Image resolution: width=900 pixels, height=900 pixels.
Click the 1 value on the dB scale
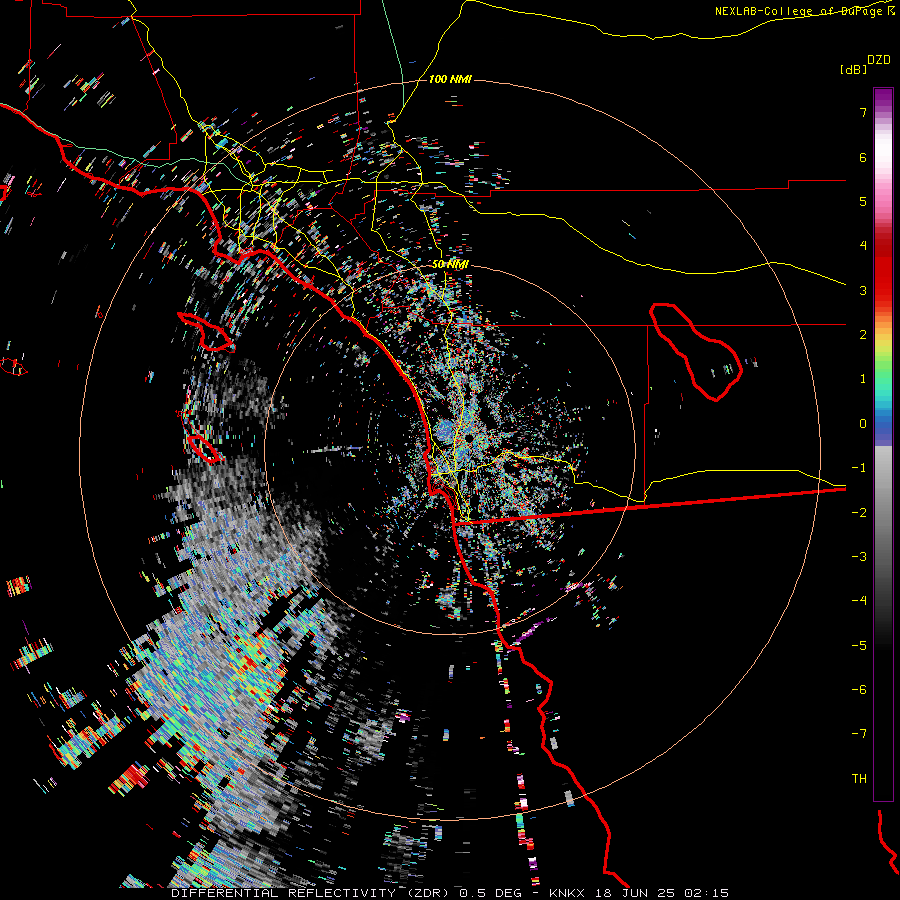863,379
